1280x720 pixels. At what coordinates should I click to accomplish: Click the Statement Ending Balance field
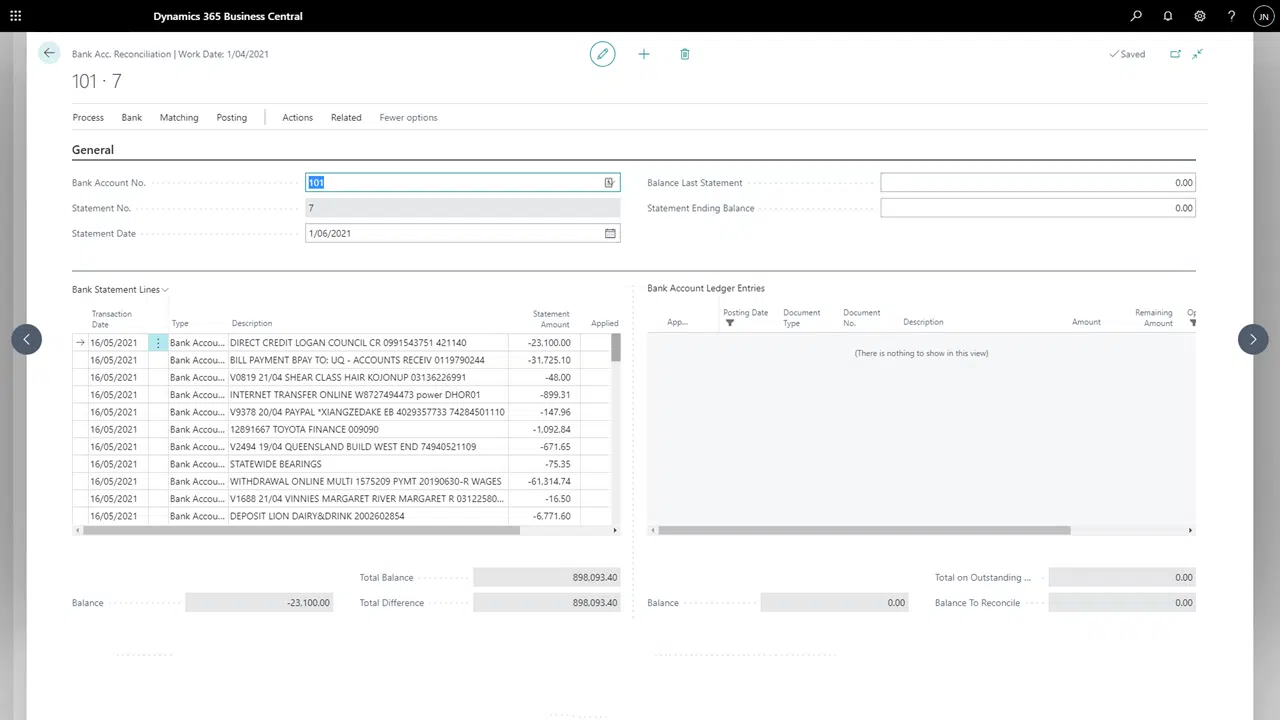click(1038, 208)
